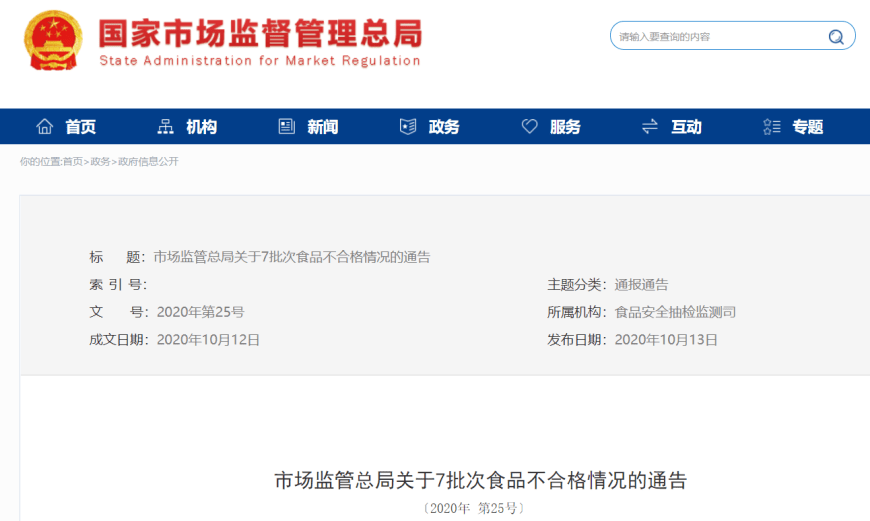Screen dimensions: 870x521
Task: Click the date 2020年10月12日
Action: coord(208,340)
